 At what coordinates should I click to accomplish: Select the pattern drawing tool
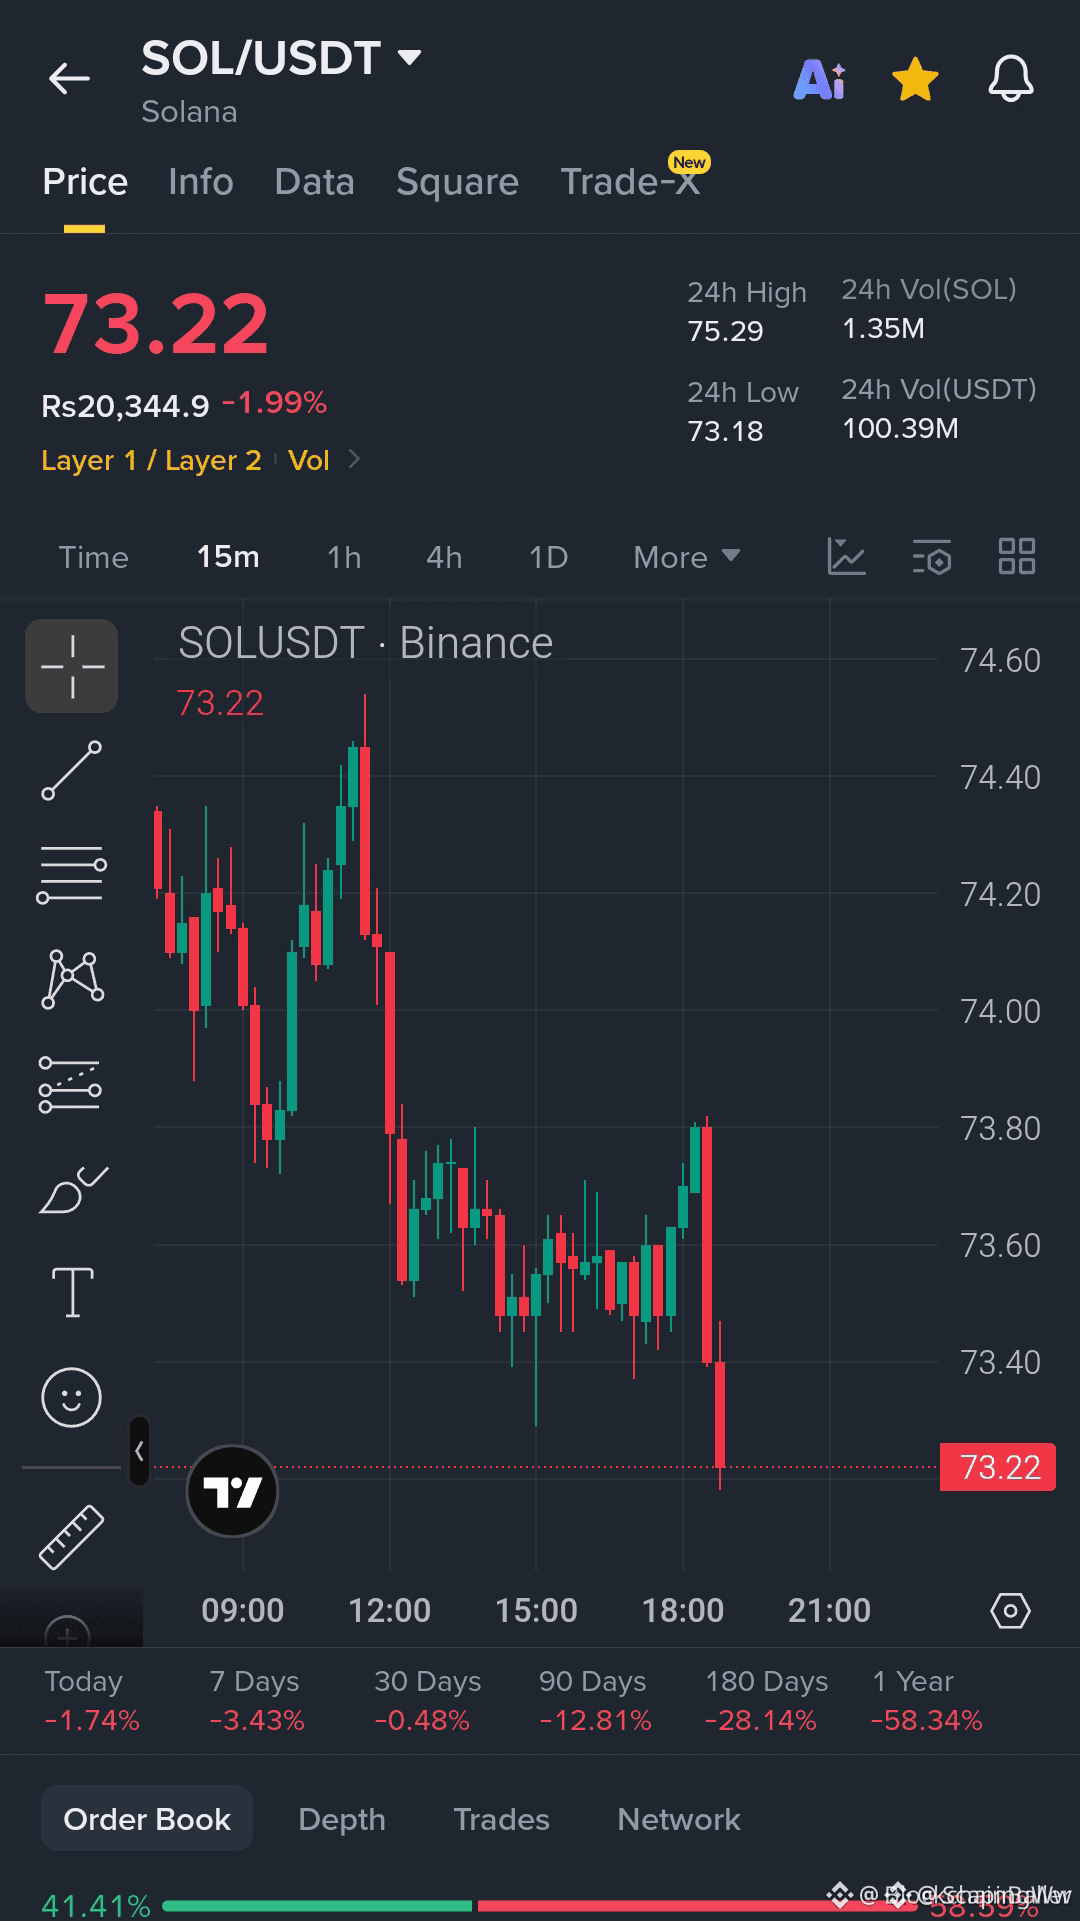coord(72,979)
